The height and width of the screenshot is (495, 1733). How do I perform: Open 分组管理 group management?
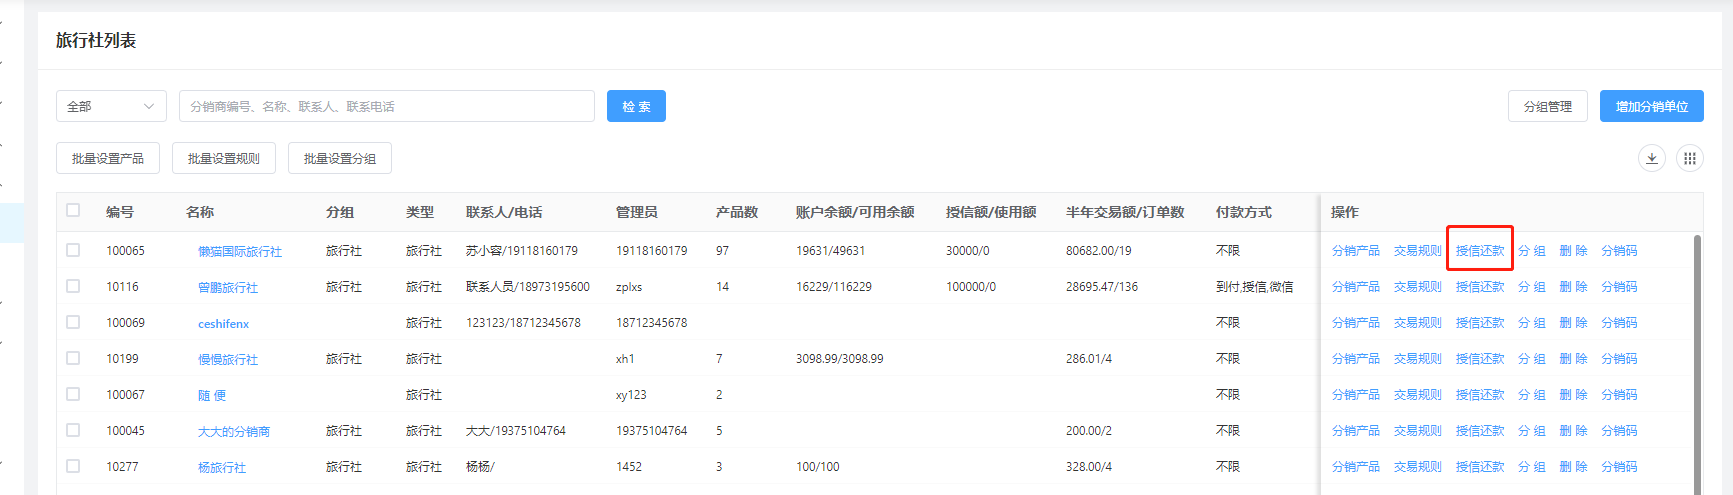pos(1547,106)
